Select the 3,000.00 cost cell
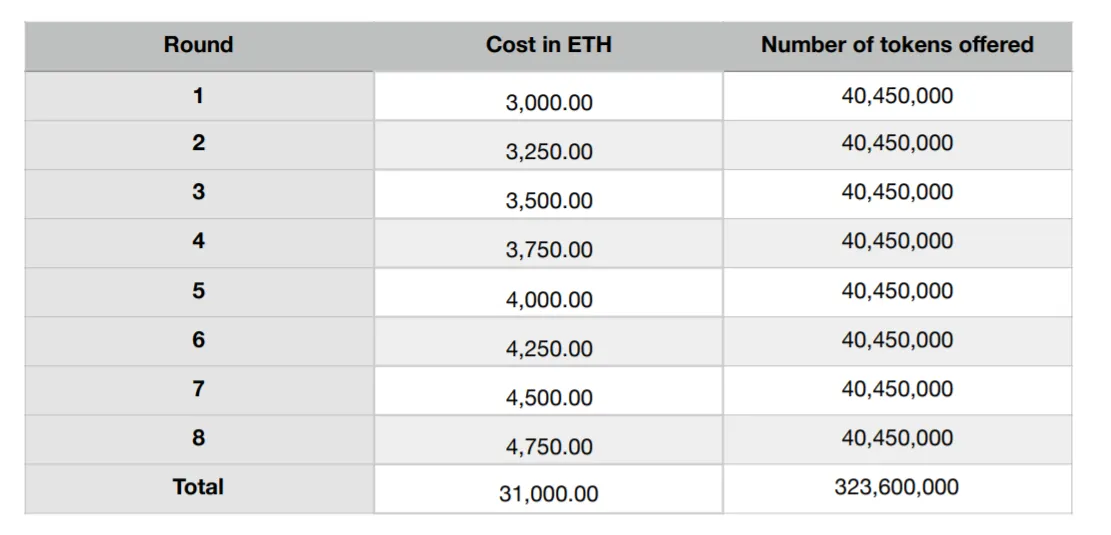This screenshot has width=1111, height=535. click(548, 96)
